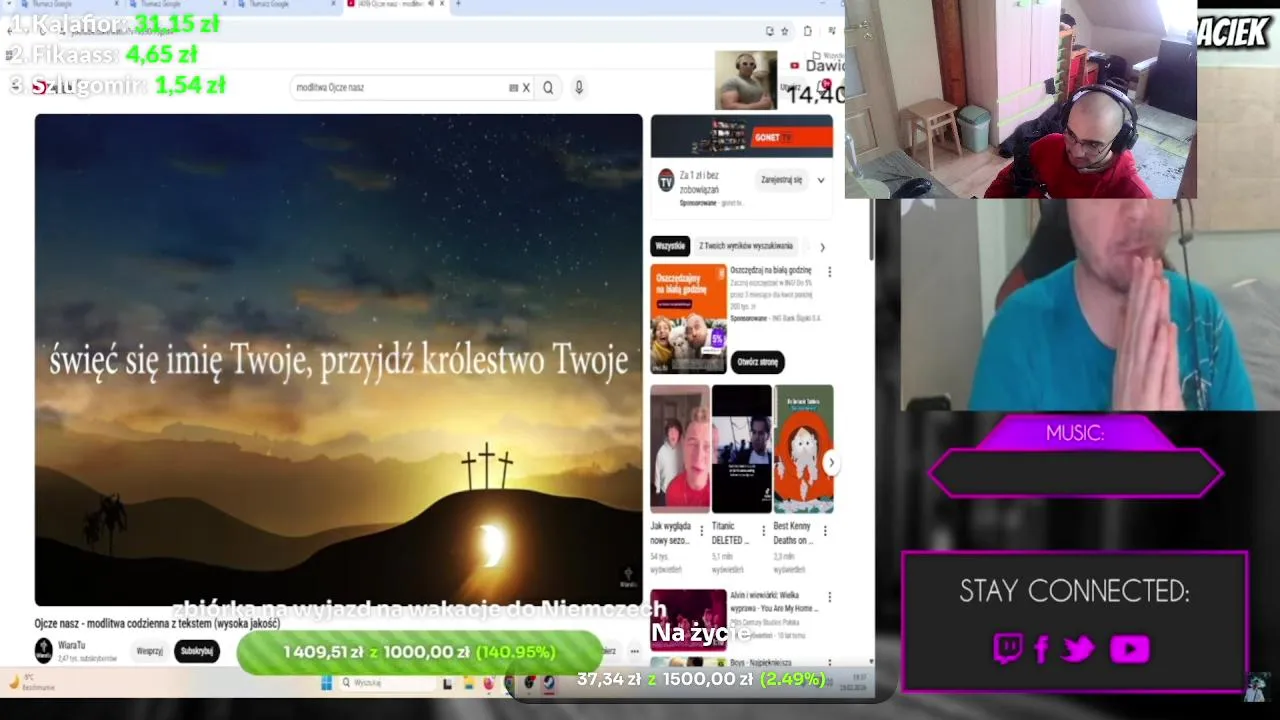1280x720 pixels.
Task: Click the Otwórz stronę button
Action: [757, 362]
